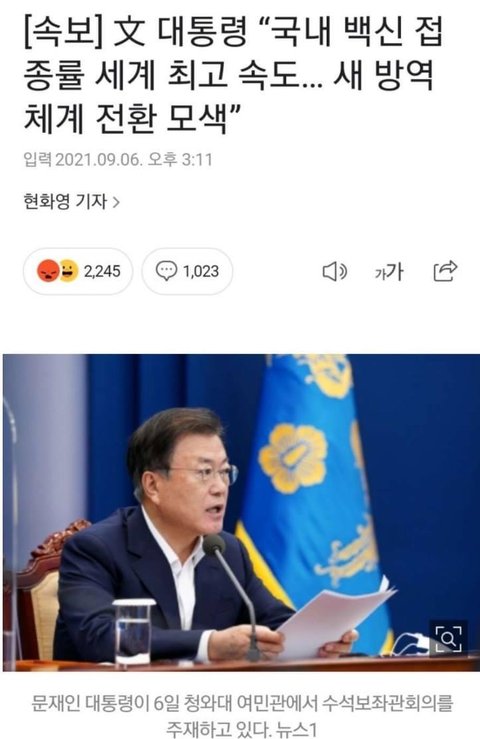Open the president press photo
The width and height of the screenshot is (480, 739).
pyautogui.click(x=241, y=512)
